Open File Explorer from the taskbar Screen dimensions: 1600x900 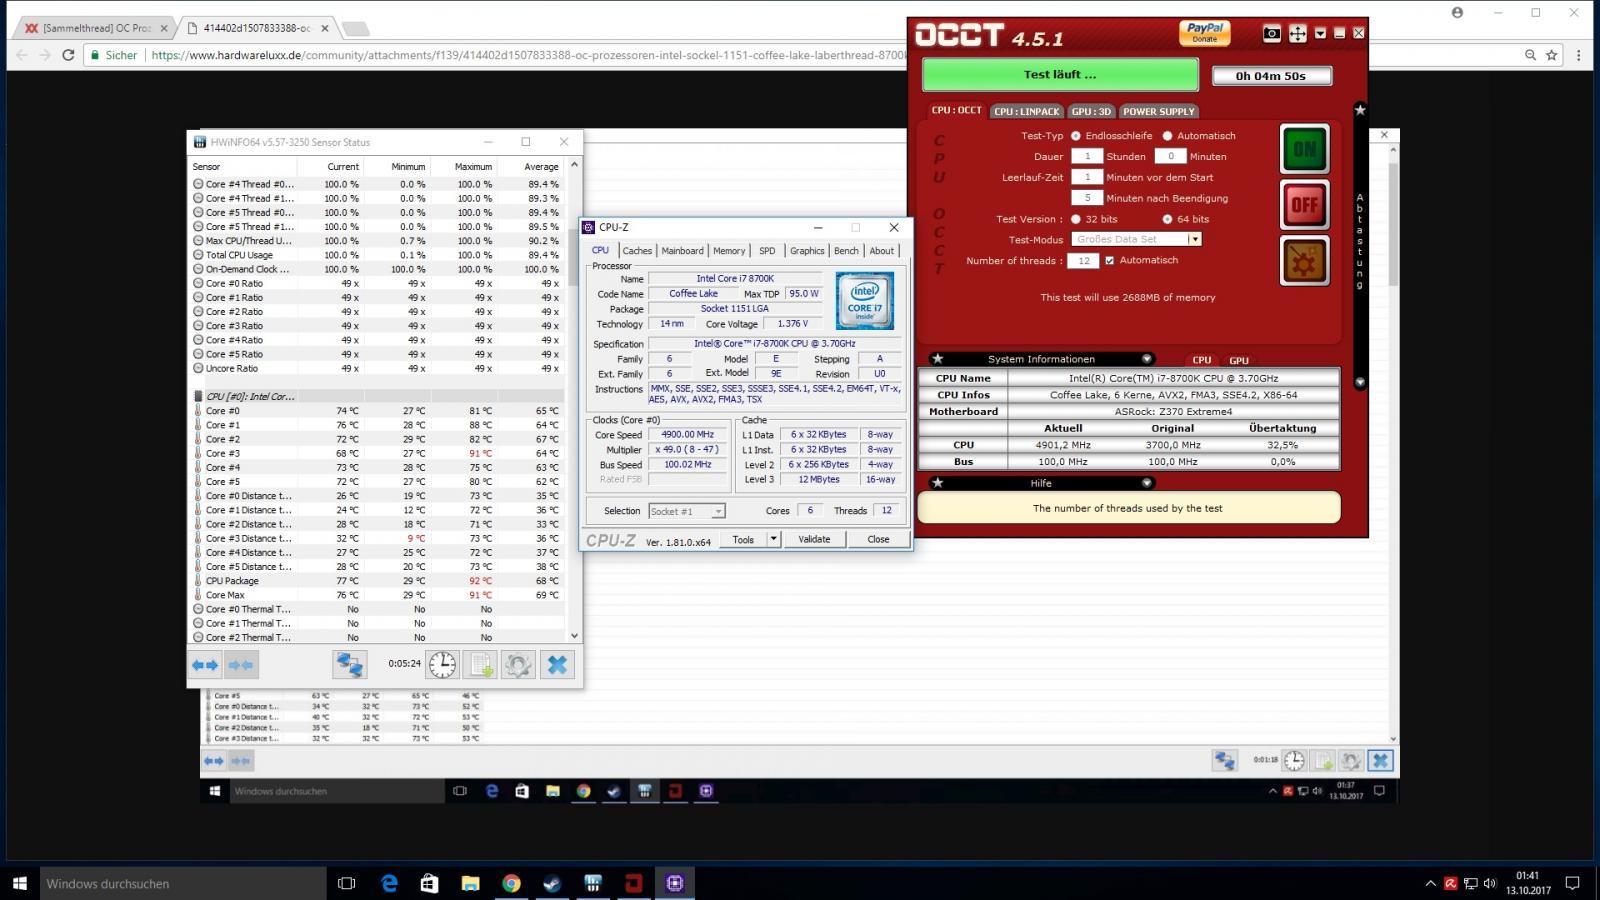point(470,883)
